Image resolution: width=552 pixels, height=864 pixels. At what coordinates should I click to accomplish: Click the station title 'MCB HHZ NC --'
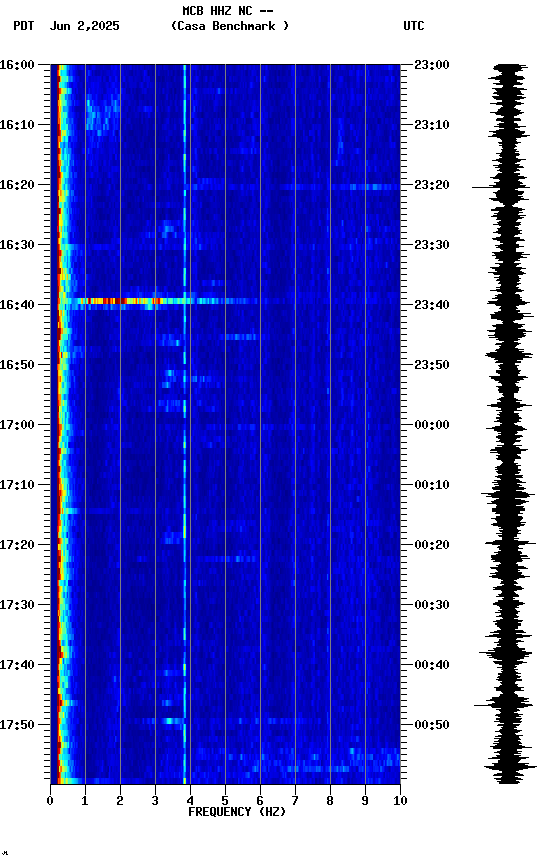tap(228, 11)
